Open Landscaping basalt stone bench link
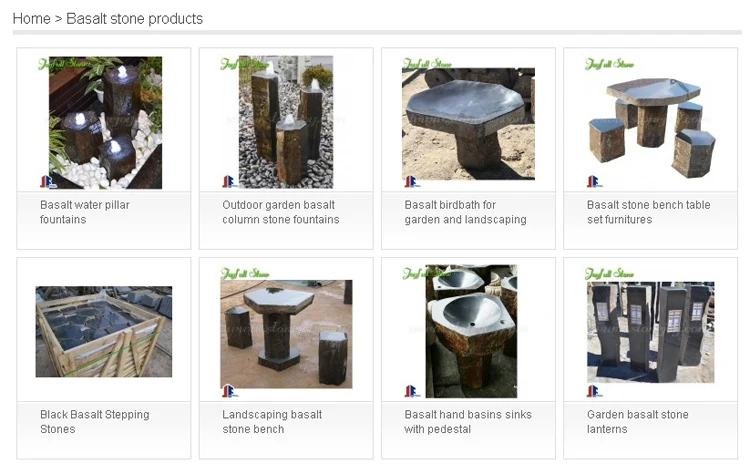Viewport: 750px width, 464px height. (272, 422)
